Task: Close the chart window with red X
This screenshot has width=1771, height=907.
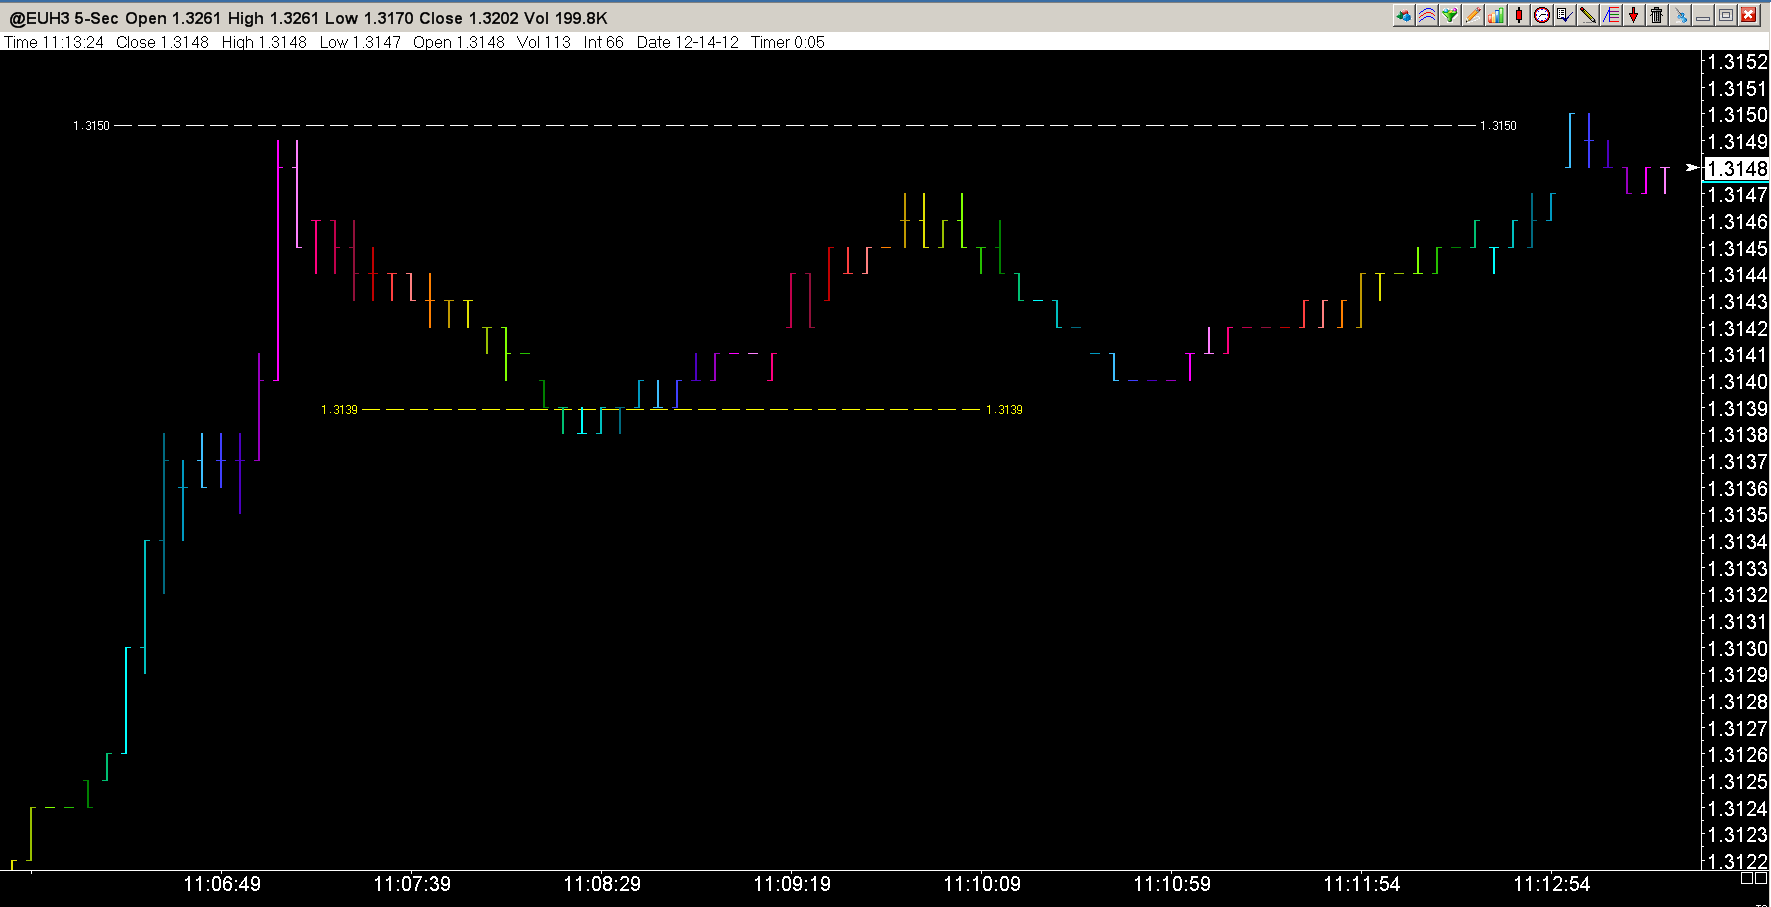Action: pos(1749,15)
